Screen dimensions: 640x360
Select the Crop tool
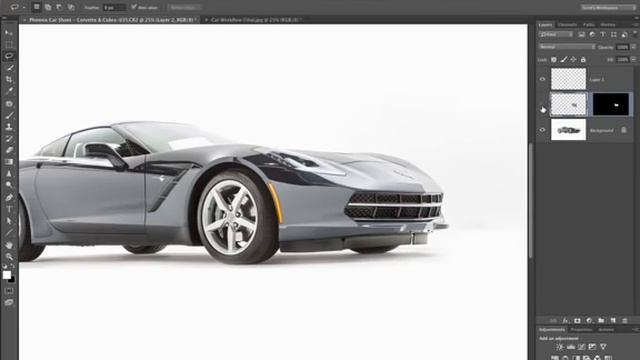click(9, 80)
